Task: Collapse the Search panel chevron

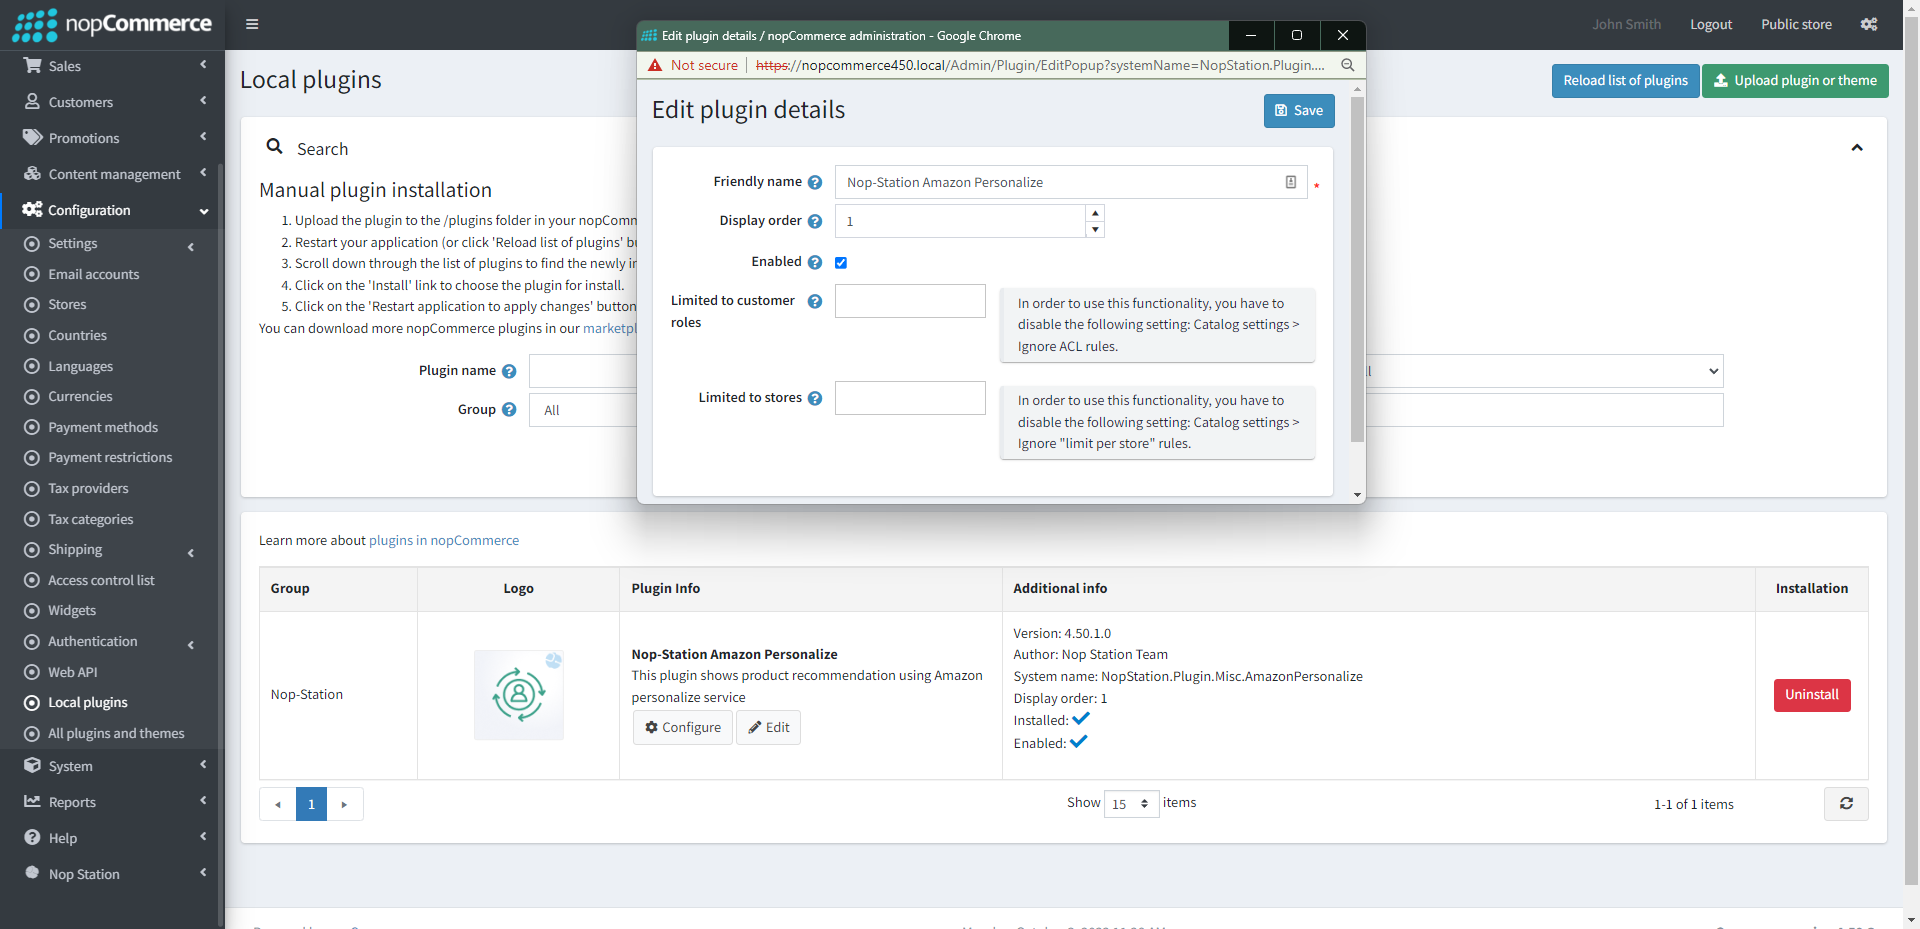Action: point(1857,148)
